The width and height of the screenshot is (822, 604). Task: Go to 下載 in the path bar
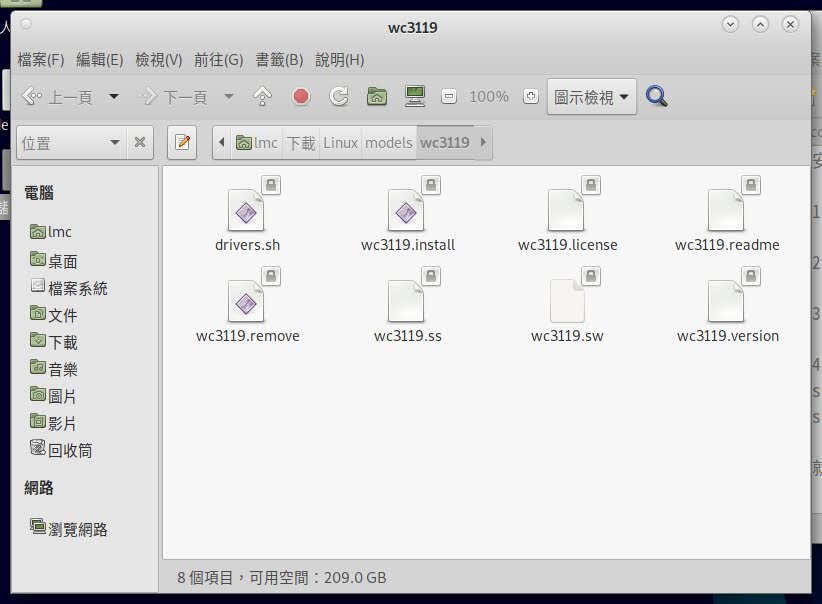coord(301,143)
